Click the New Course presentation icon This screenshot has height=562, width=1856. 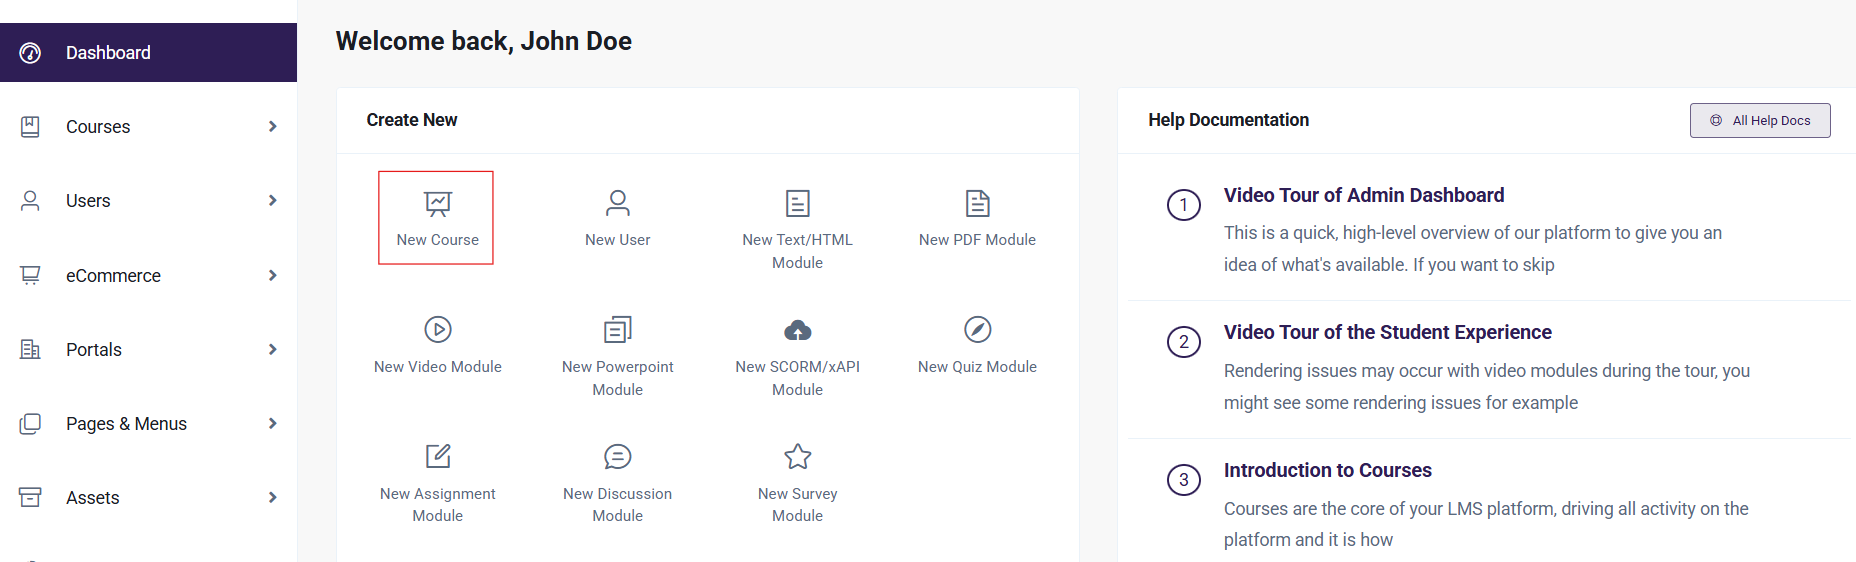click(438, 204)
